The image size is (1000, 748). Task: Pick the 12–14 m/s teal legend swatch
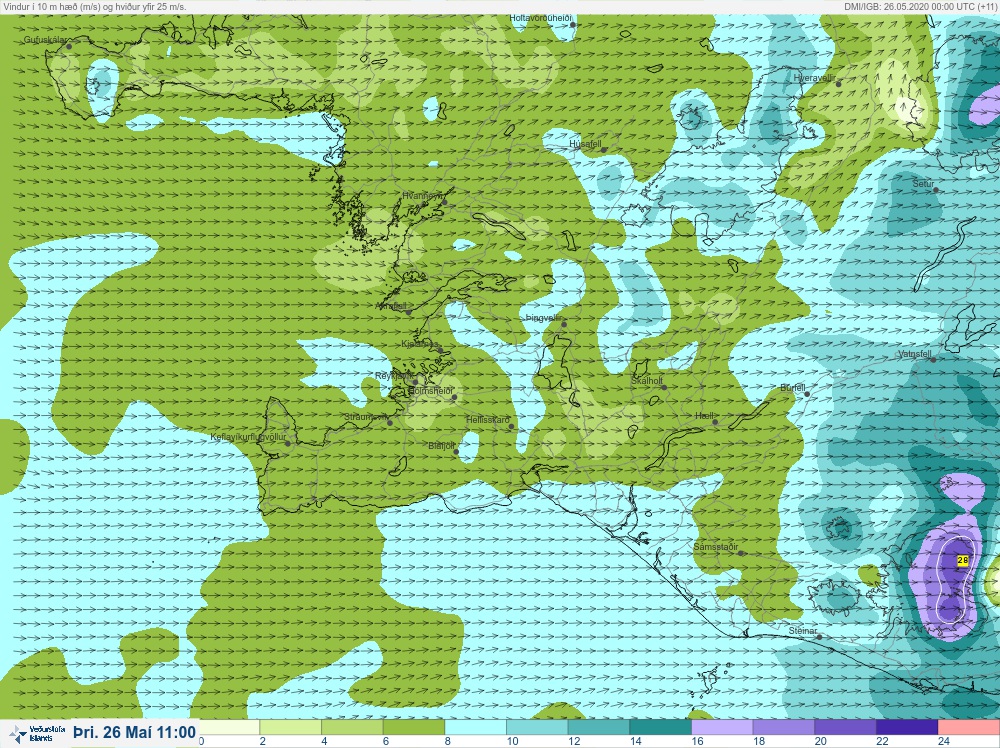599,727
